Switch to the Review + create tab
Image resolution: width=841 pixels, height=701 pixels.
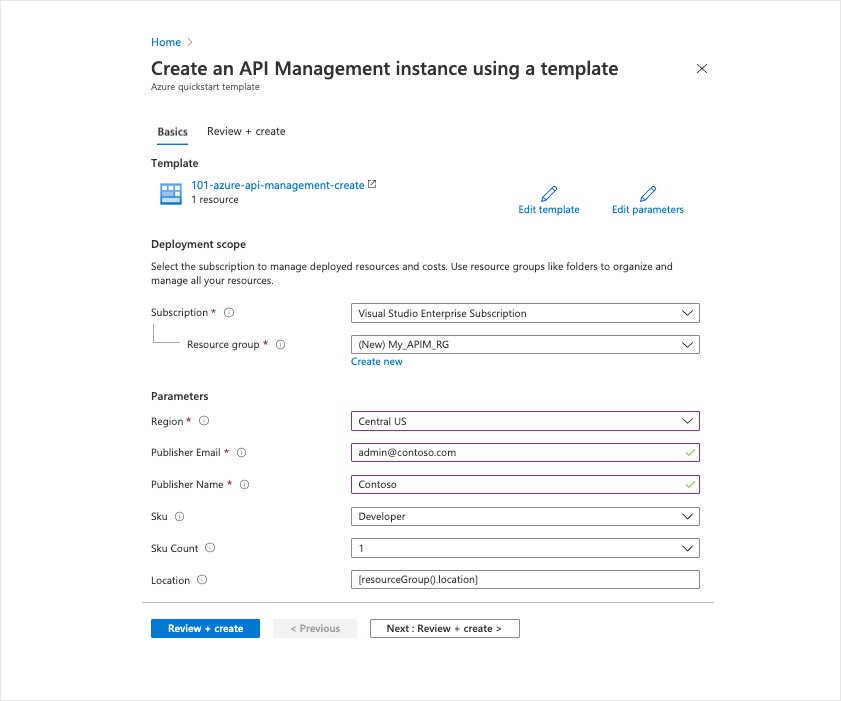[246, 131]
